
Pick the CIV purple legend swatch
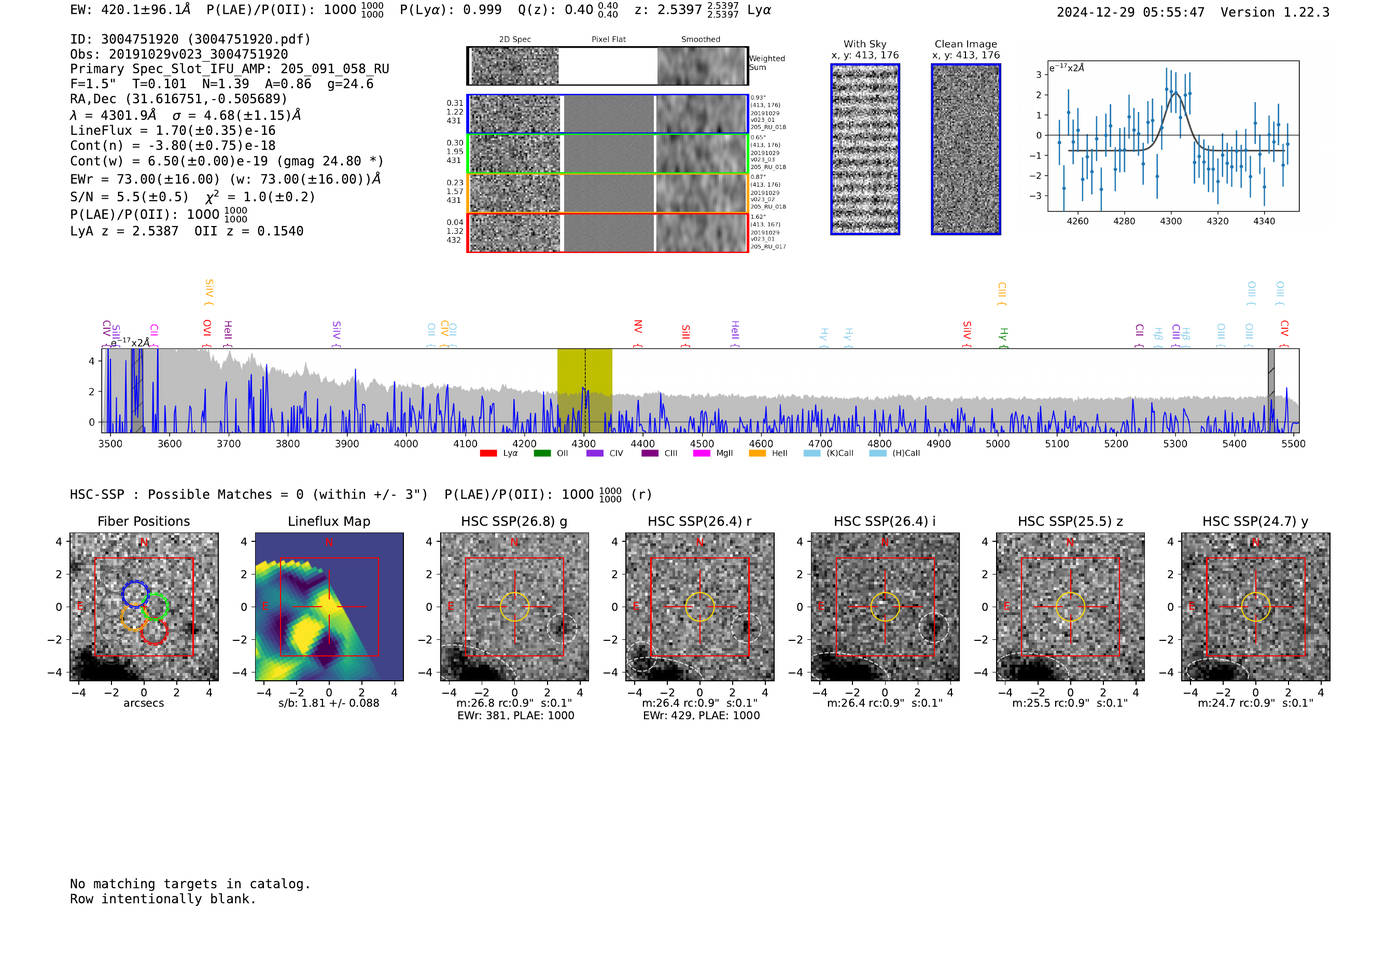[595, 453]
